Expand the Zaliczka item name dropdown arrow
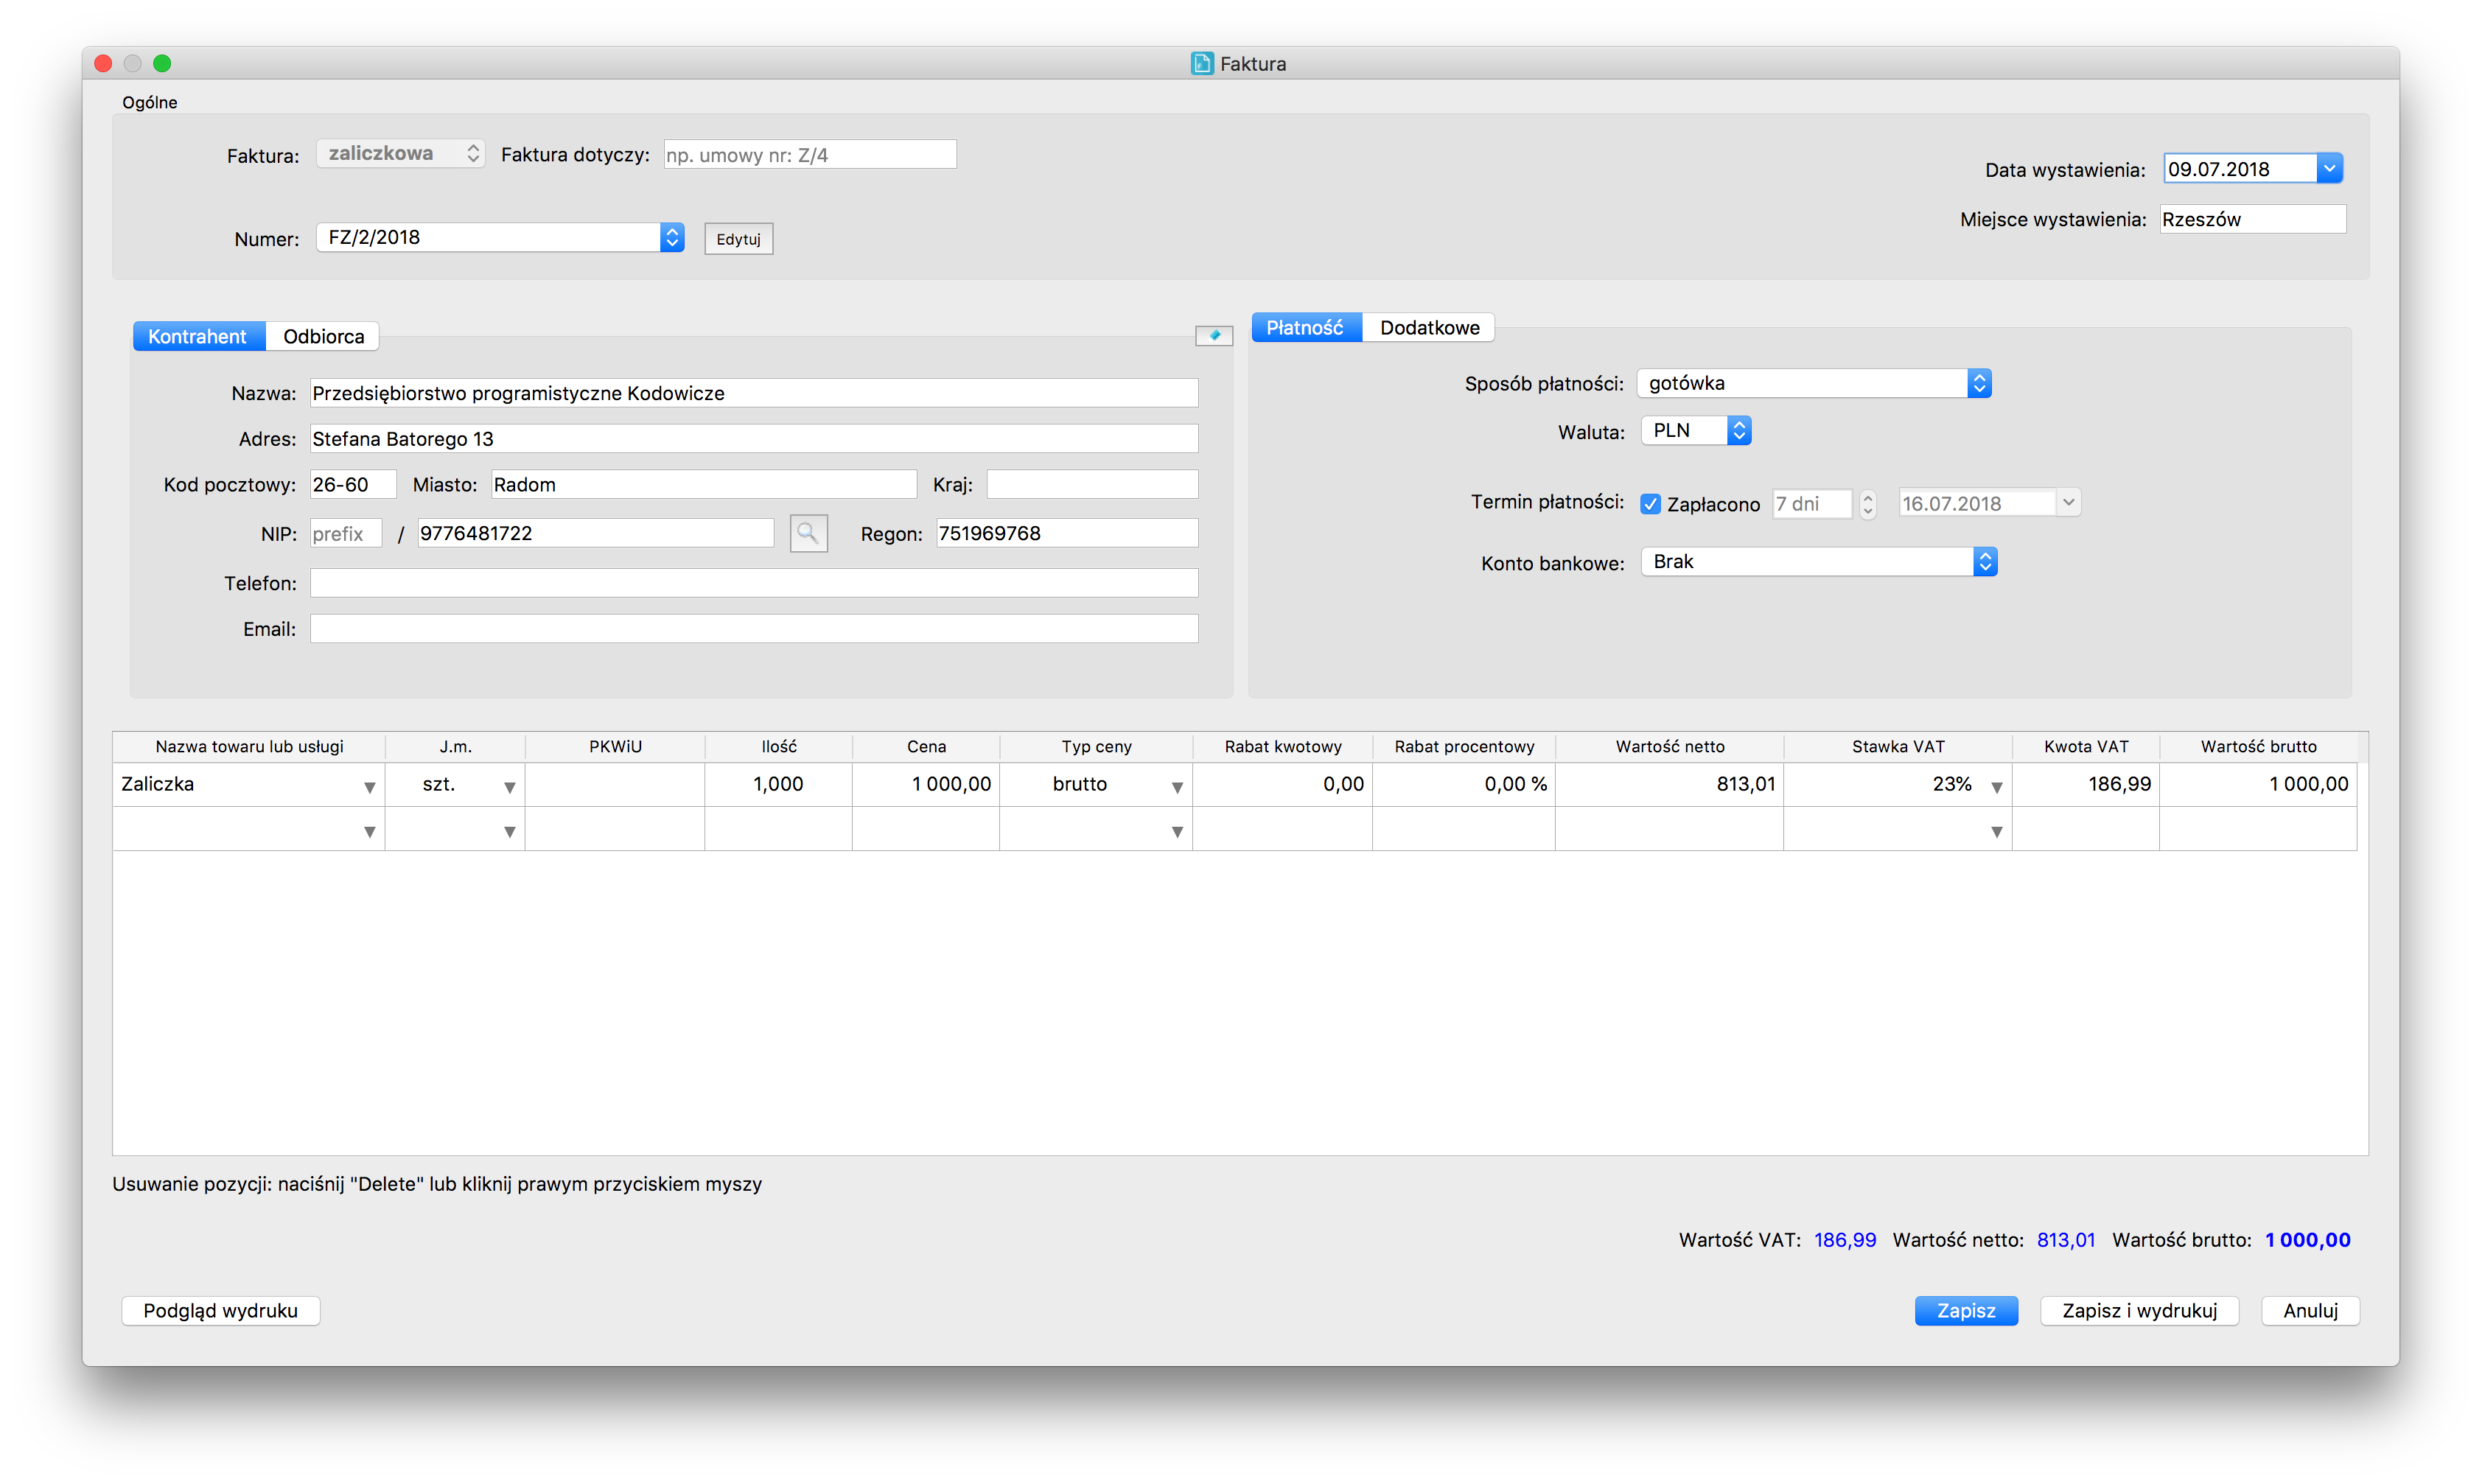Screen dimensions: 2482x1484 click(369, 787)
